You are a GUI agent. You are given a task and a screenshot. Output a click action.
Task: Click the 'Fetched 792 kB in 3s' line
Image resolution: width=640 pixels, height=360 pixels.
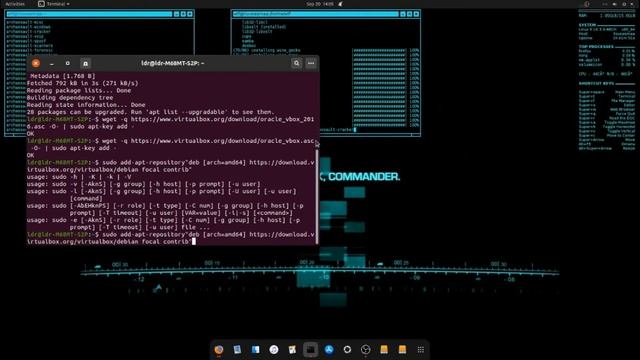click(82, 83)
